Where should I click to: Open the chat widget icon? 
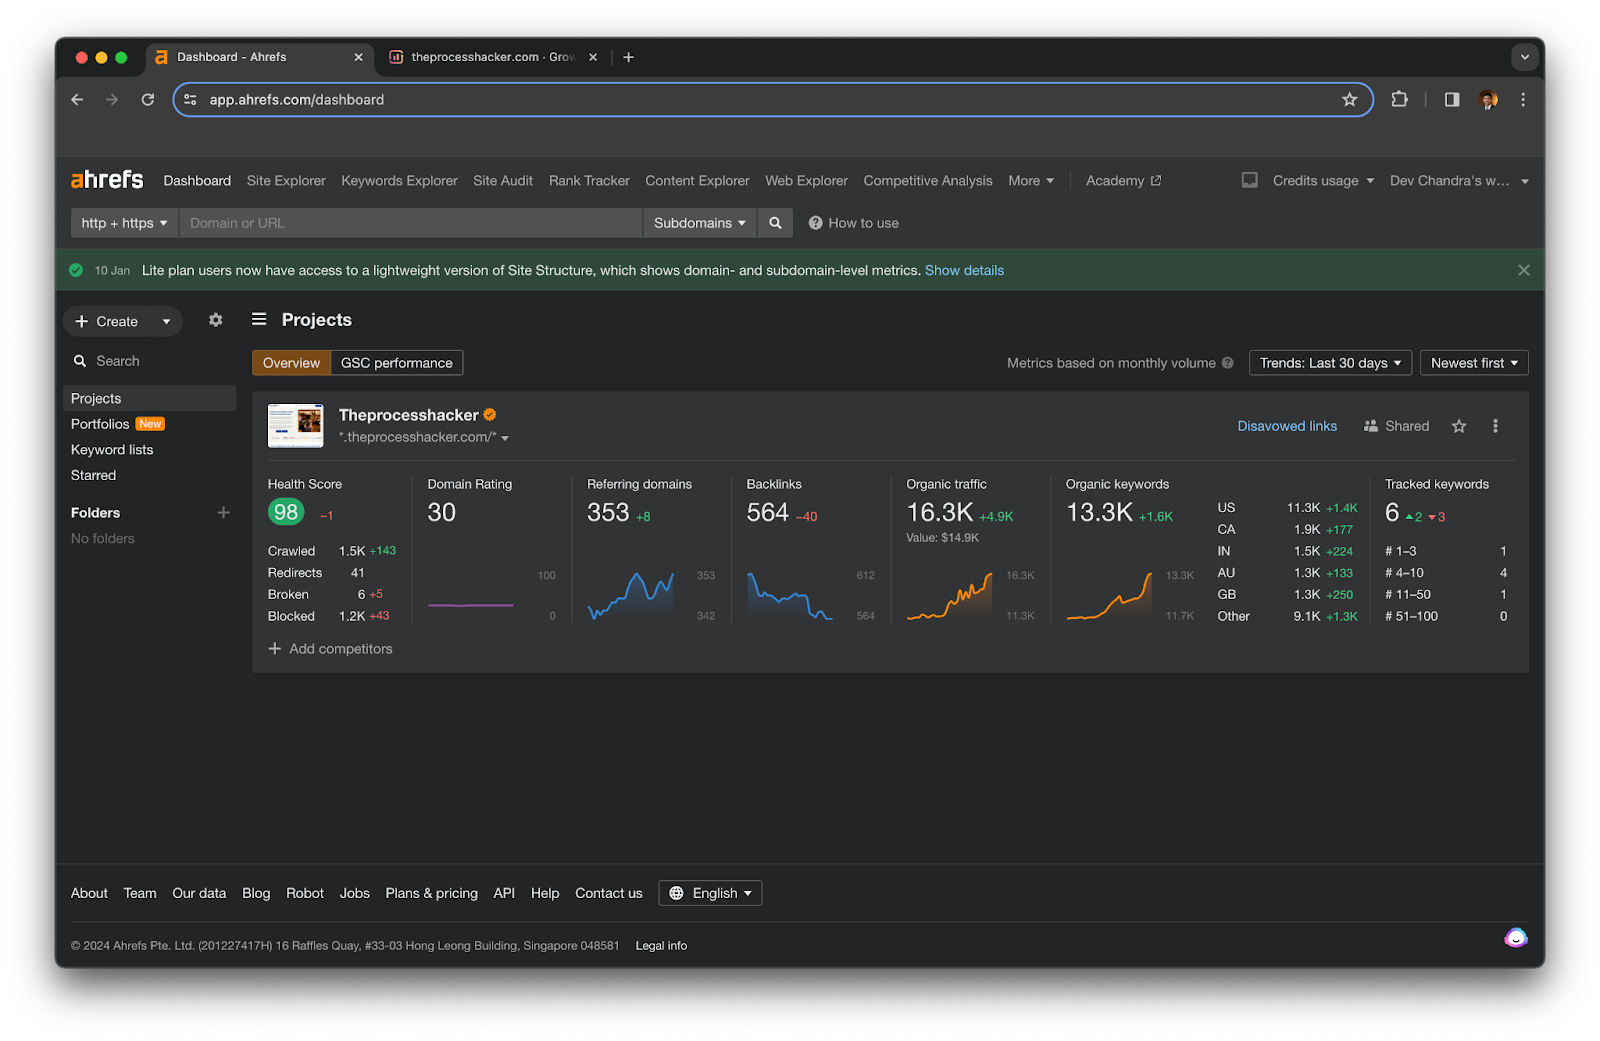1516,938
